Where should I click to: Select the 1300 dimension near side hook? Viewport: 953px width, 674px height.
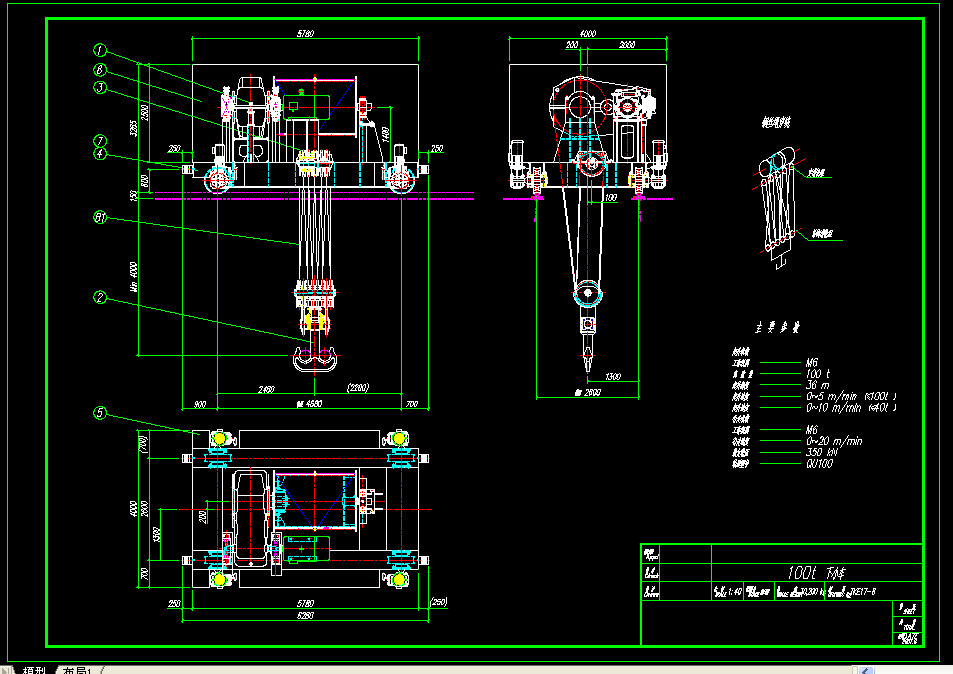click(613, 377)
